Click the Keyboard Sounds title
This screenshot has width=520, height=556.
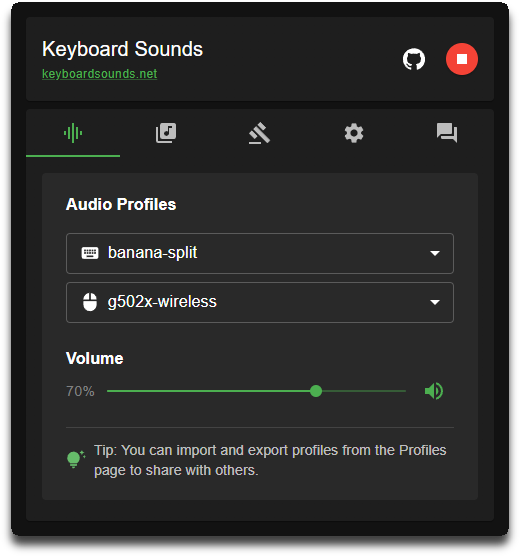tap(122, 49)
